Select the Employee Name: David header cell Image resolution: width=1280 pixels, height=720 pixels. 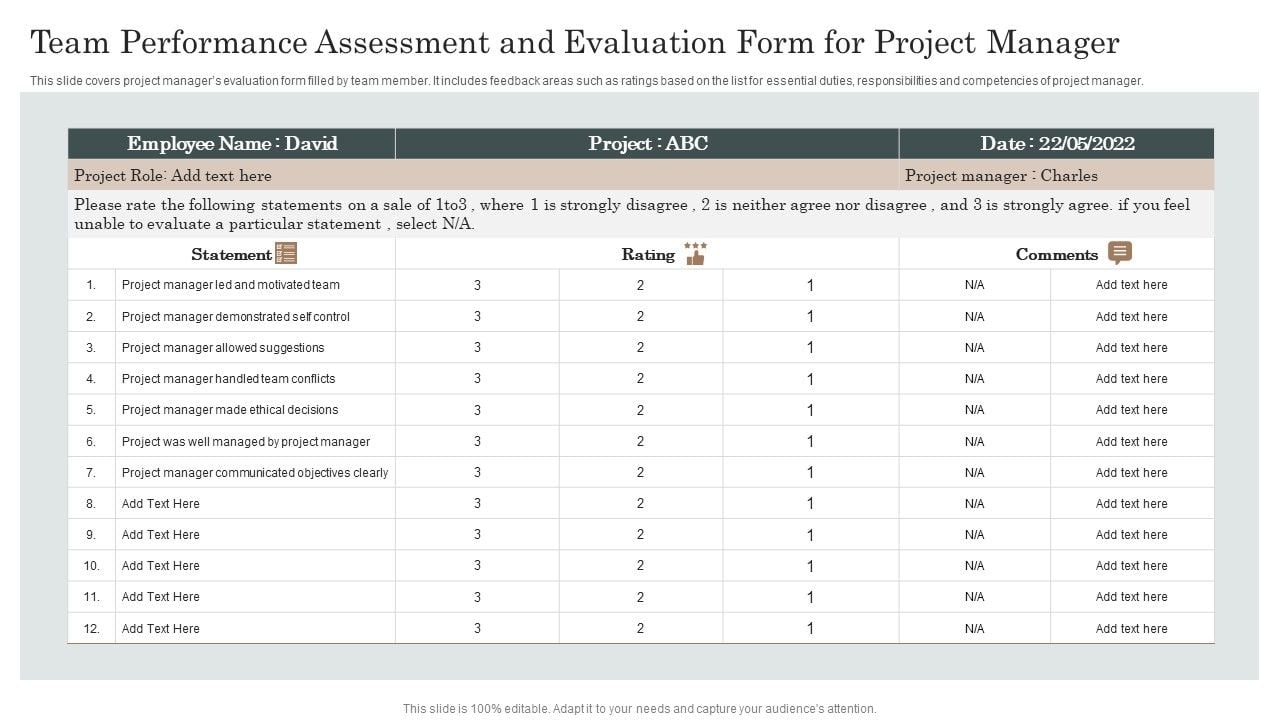coord(231,143)
